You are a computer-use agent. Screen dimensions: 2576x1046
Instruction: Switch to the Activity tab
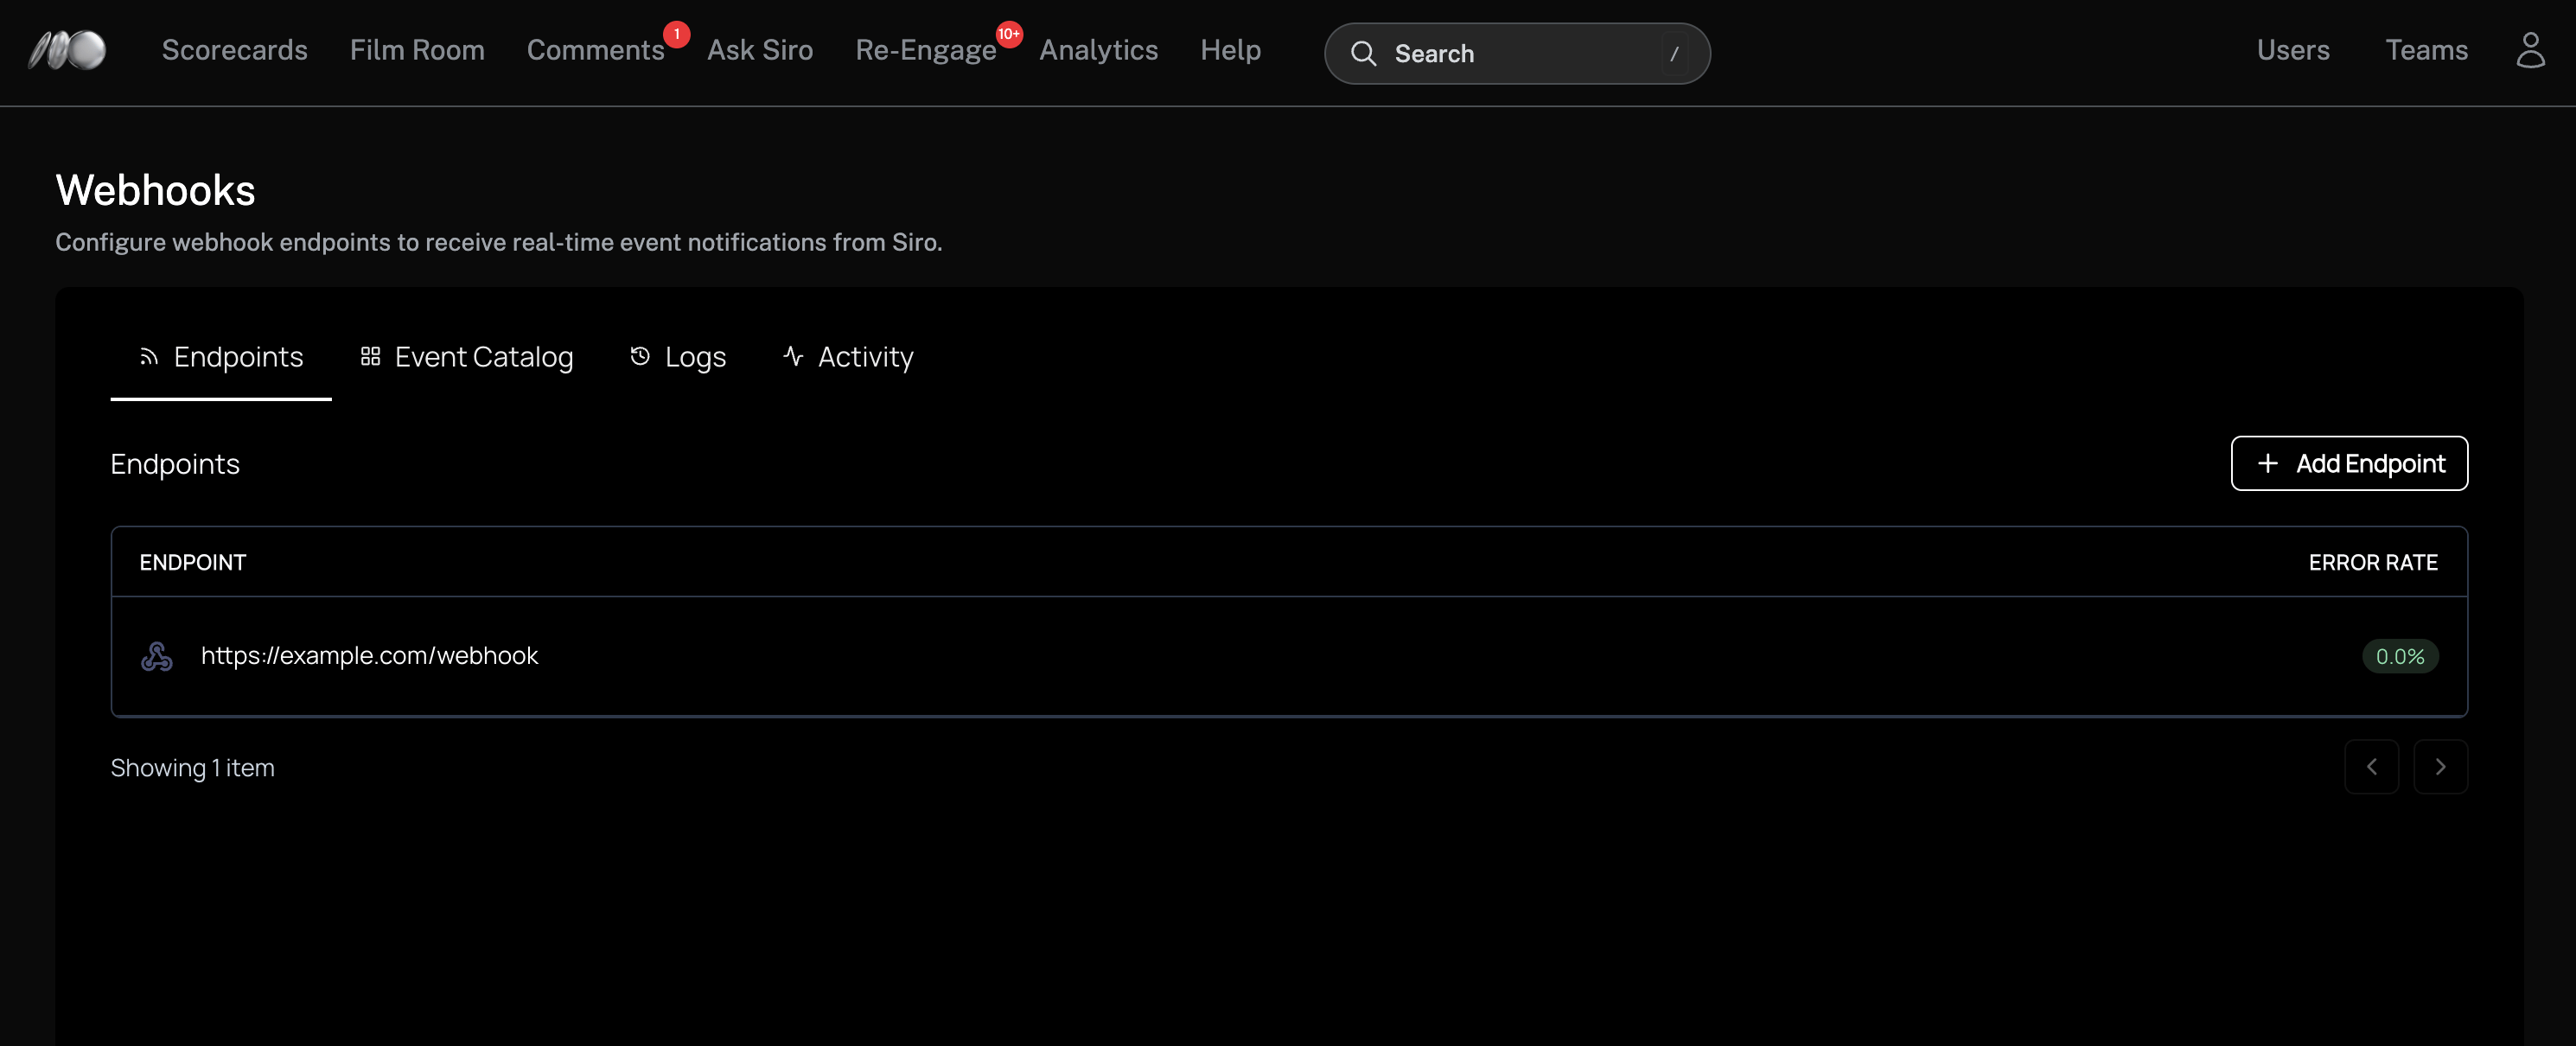click(x=848, y=357)
